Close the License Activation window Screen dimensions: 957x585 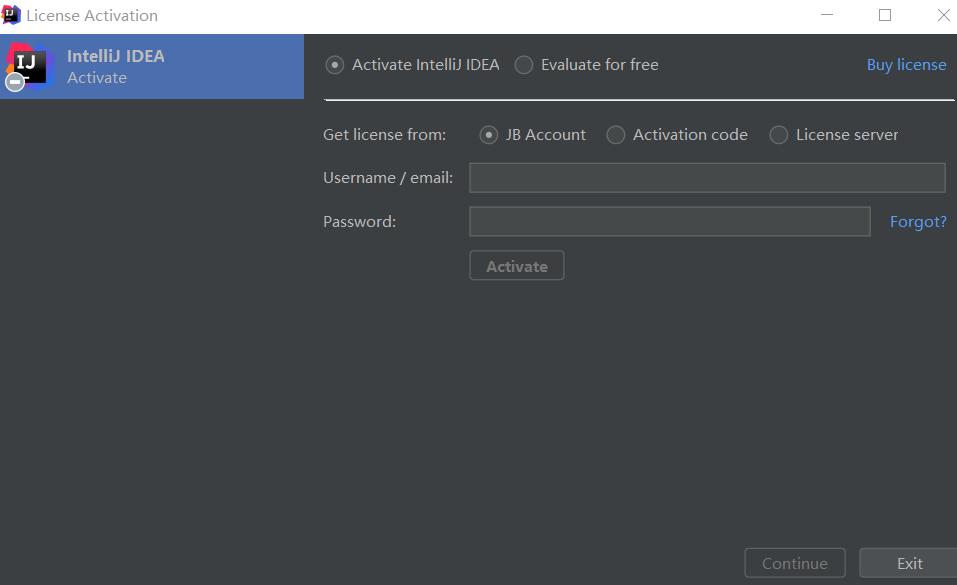point(944,15)
